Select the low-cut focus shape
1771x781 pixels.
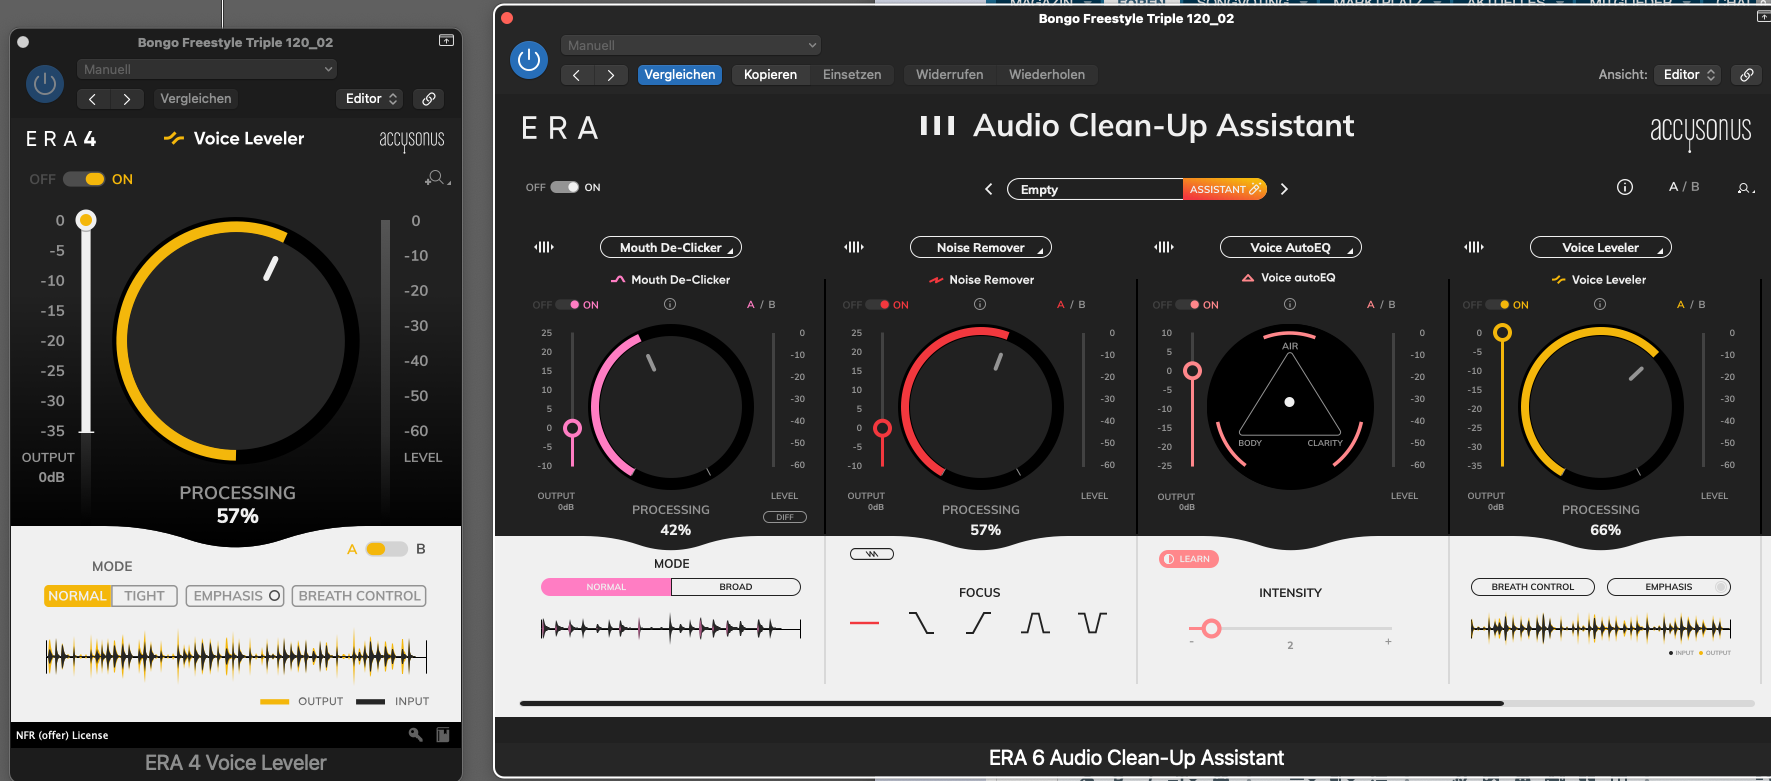tap(978, 623)
